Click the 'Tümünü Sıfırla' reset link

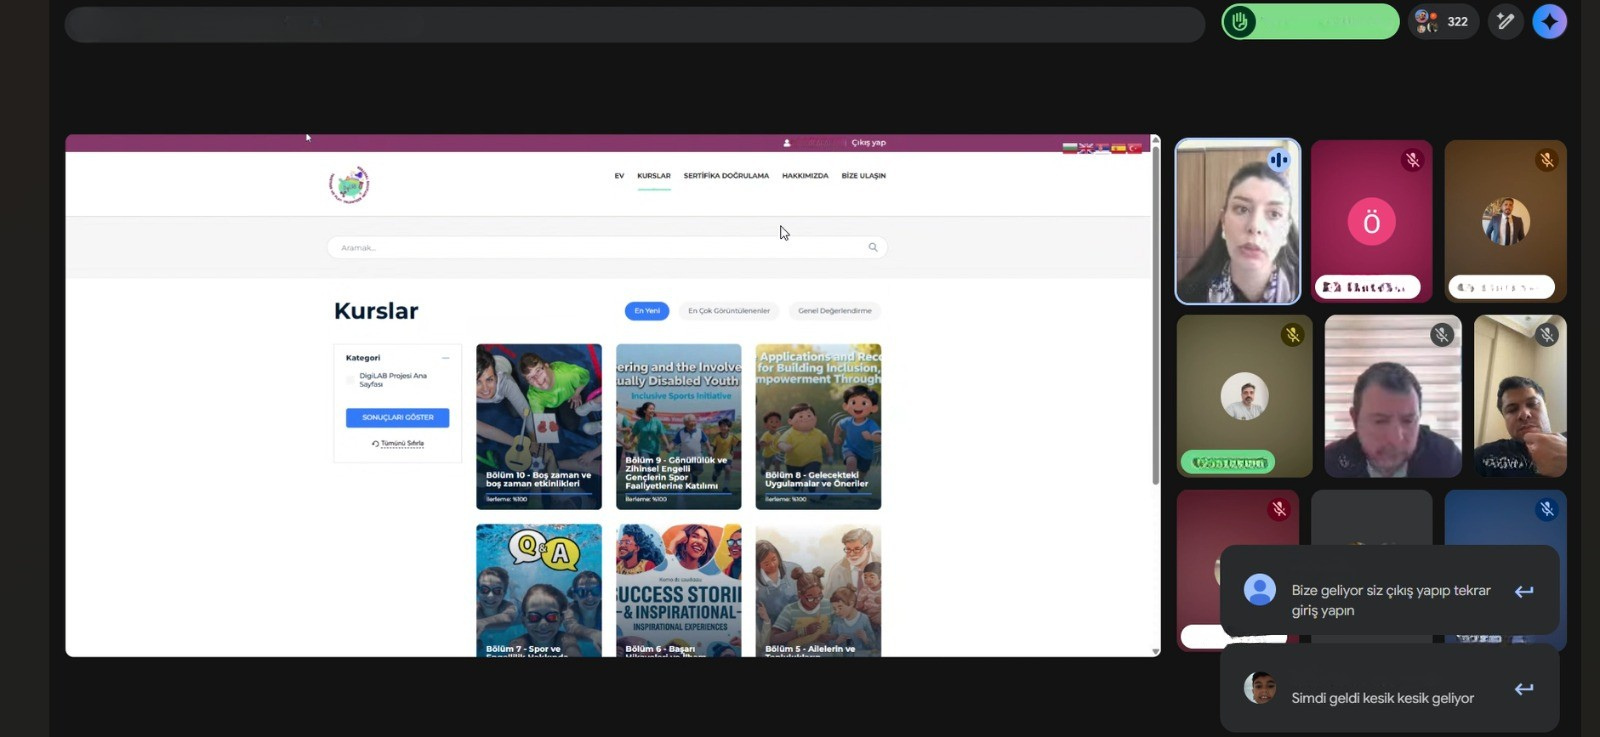[399, 443]
